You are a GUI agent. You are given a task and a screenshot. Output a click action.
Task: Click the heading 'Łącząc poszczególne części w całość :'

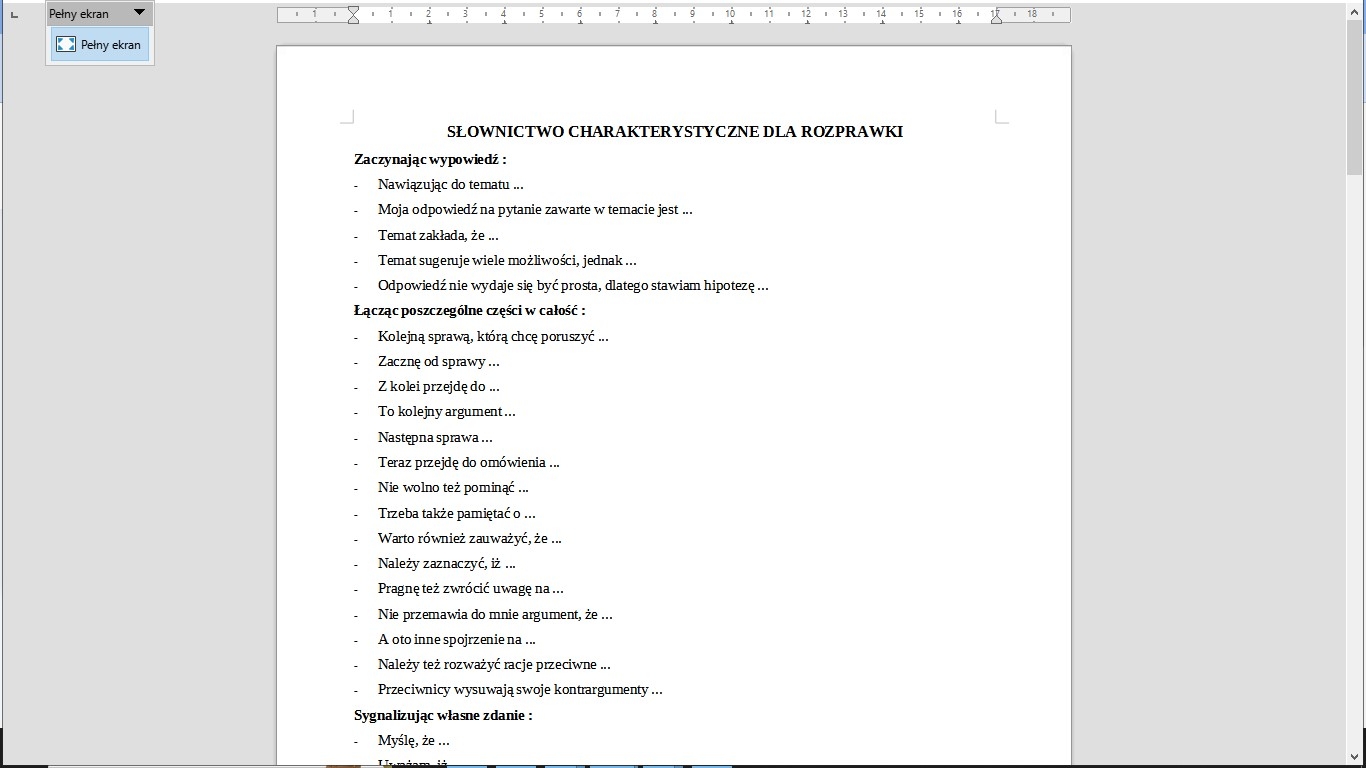coord(469,310)
